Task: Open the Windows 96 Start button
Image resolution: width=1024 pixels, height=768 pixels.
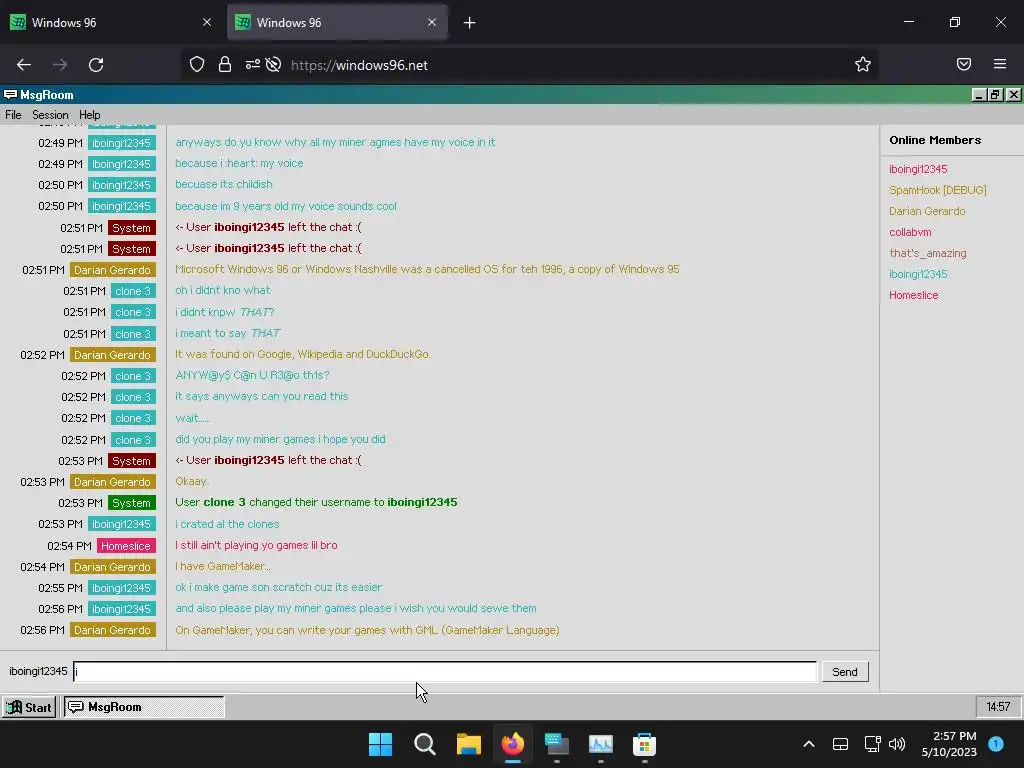Action: point(29,707)
